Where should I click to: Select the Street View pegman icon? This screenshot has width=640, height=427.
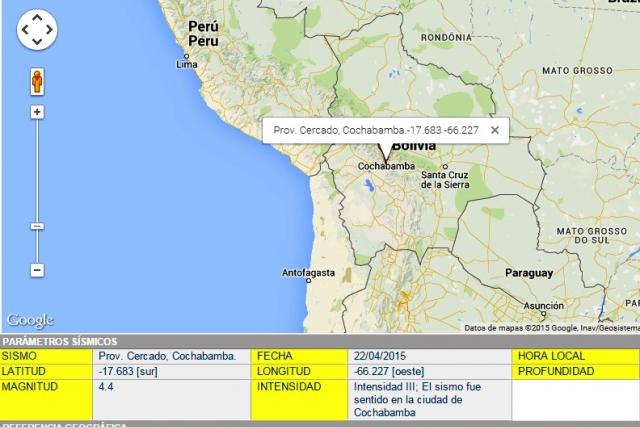[x=37, y=82]
